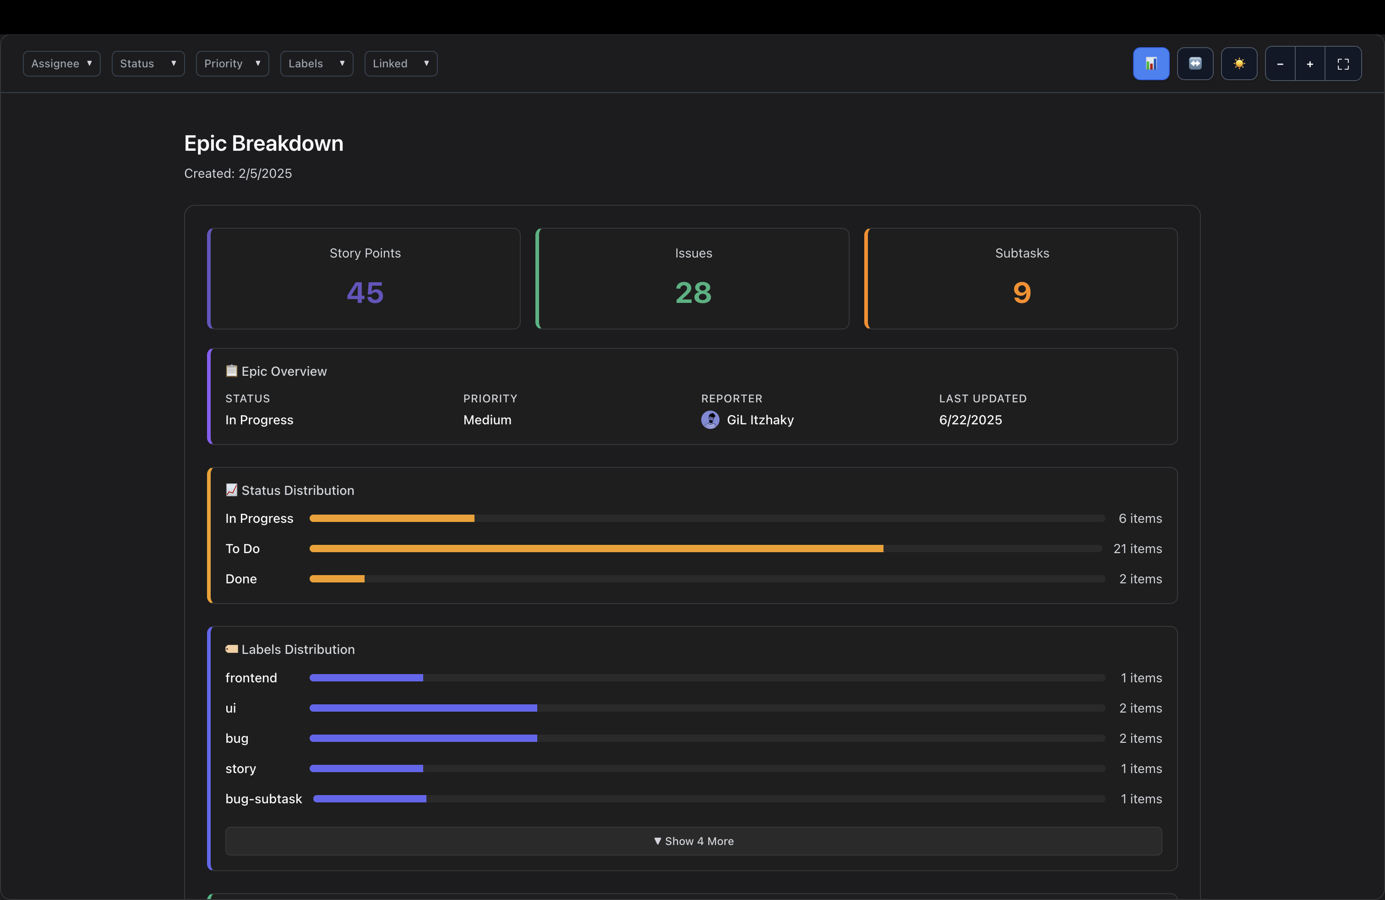The image size is (1385, 900).
Task: Click GiL Itzhaky's avatar icon
Action: click(x=710, y=420)
